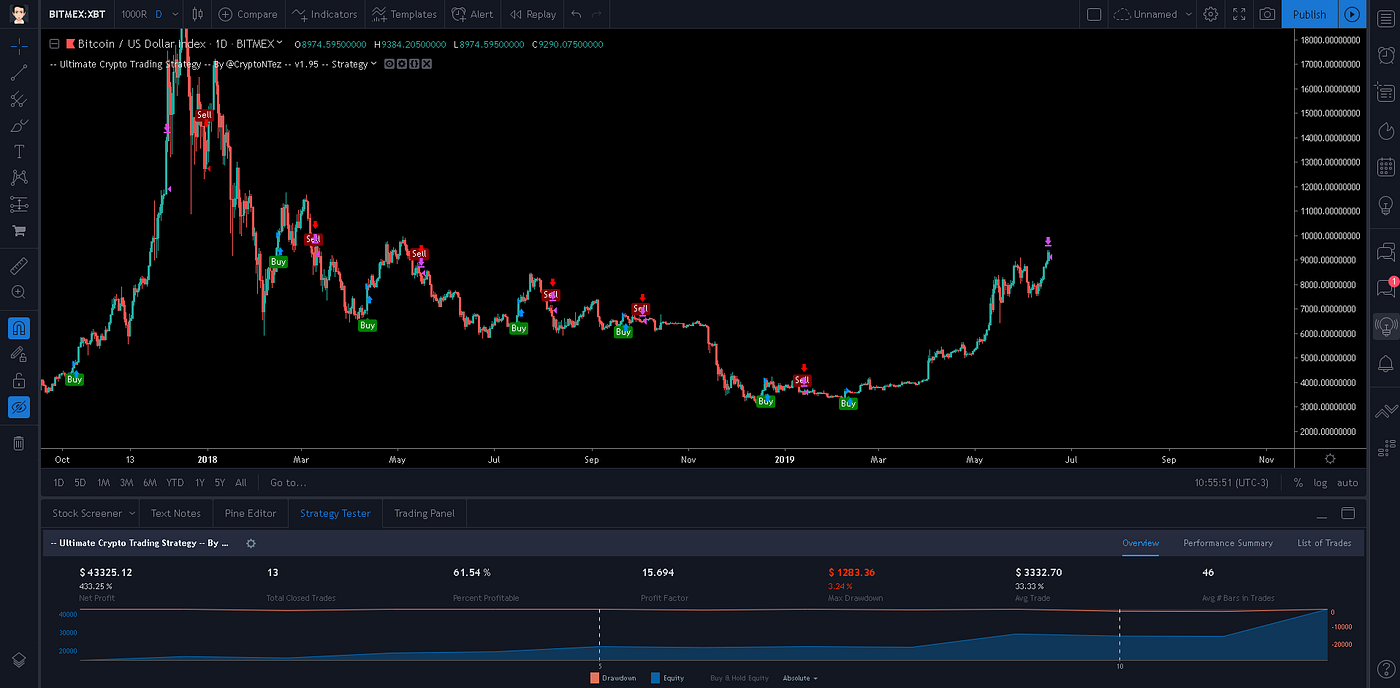Open the user profile avatar
The image size is (1400, 688).
19,14
